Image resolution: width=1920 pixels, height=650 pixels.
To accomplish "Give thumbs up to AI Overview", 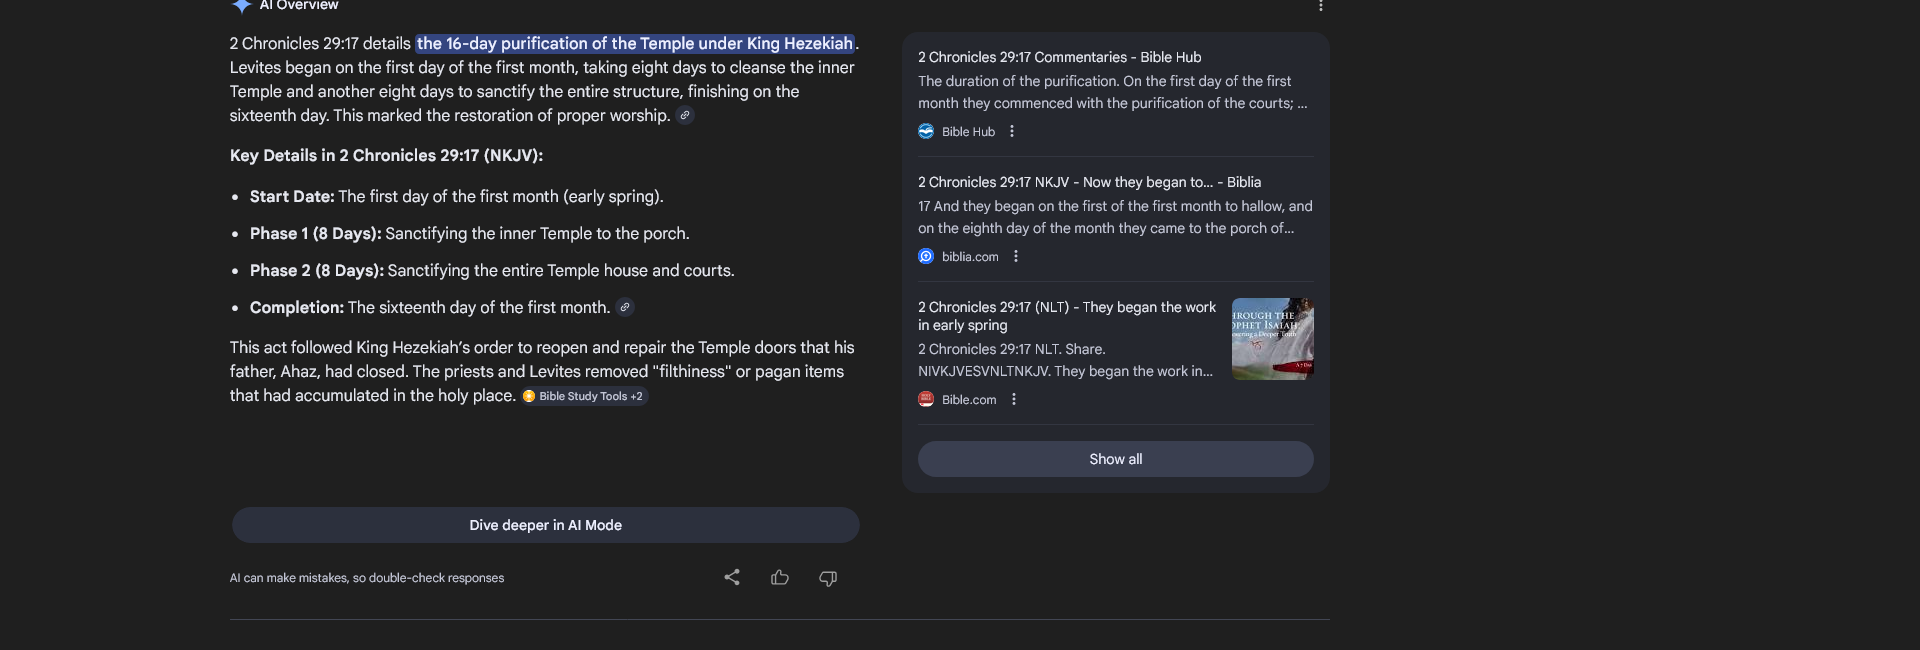I will (x=780, y=577).
